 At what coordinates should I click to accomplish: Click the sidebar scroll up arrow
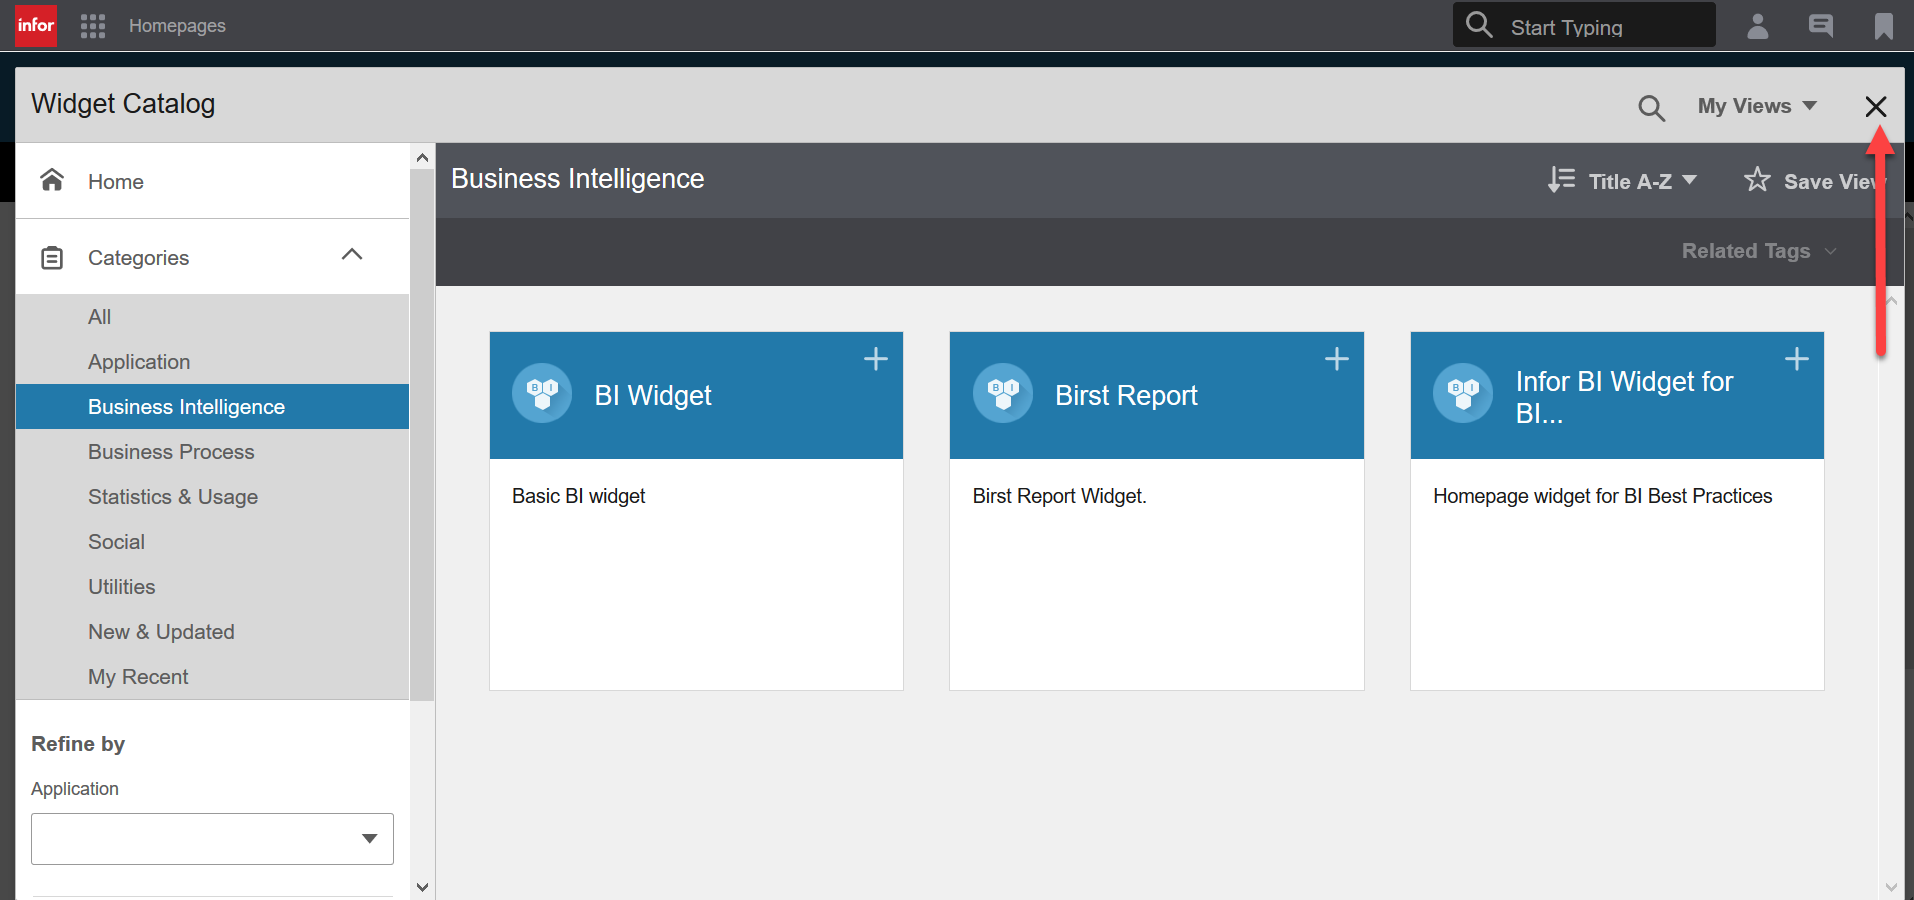422,158
